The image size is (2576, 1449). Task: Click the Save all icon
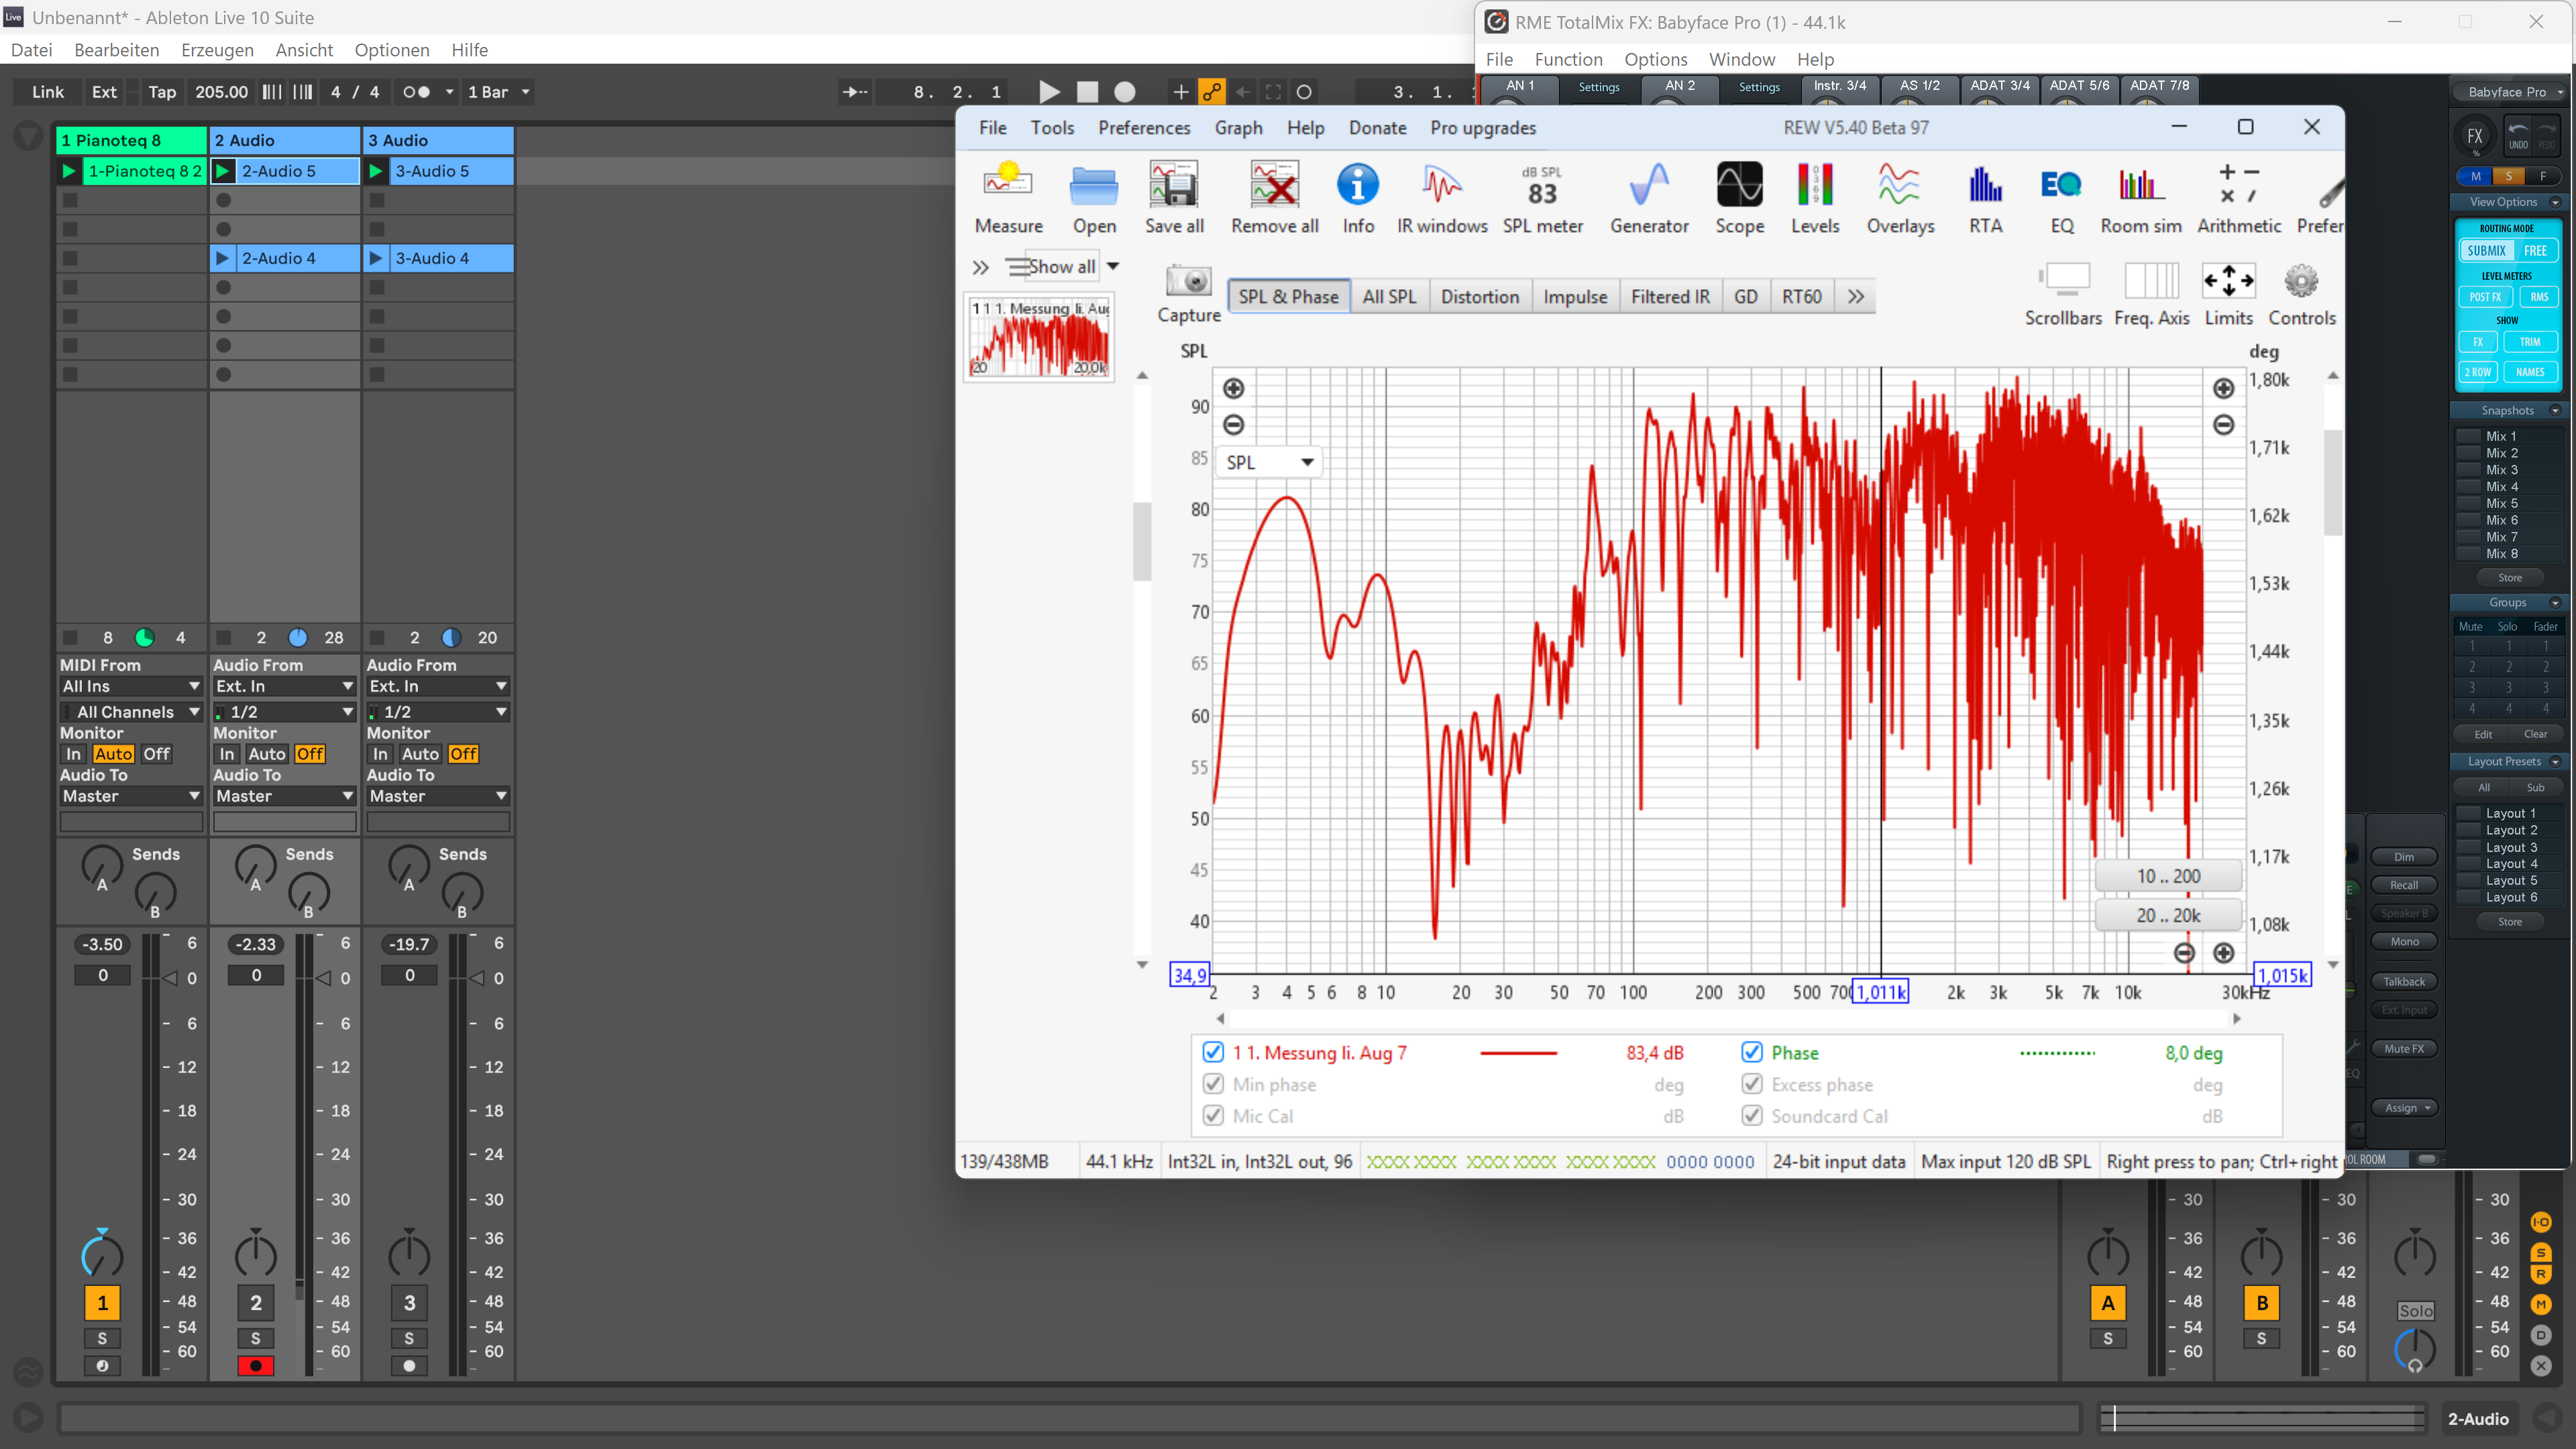click(x=1174, y=197)
